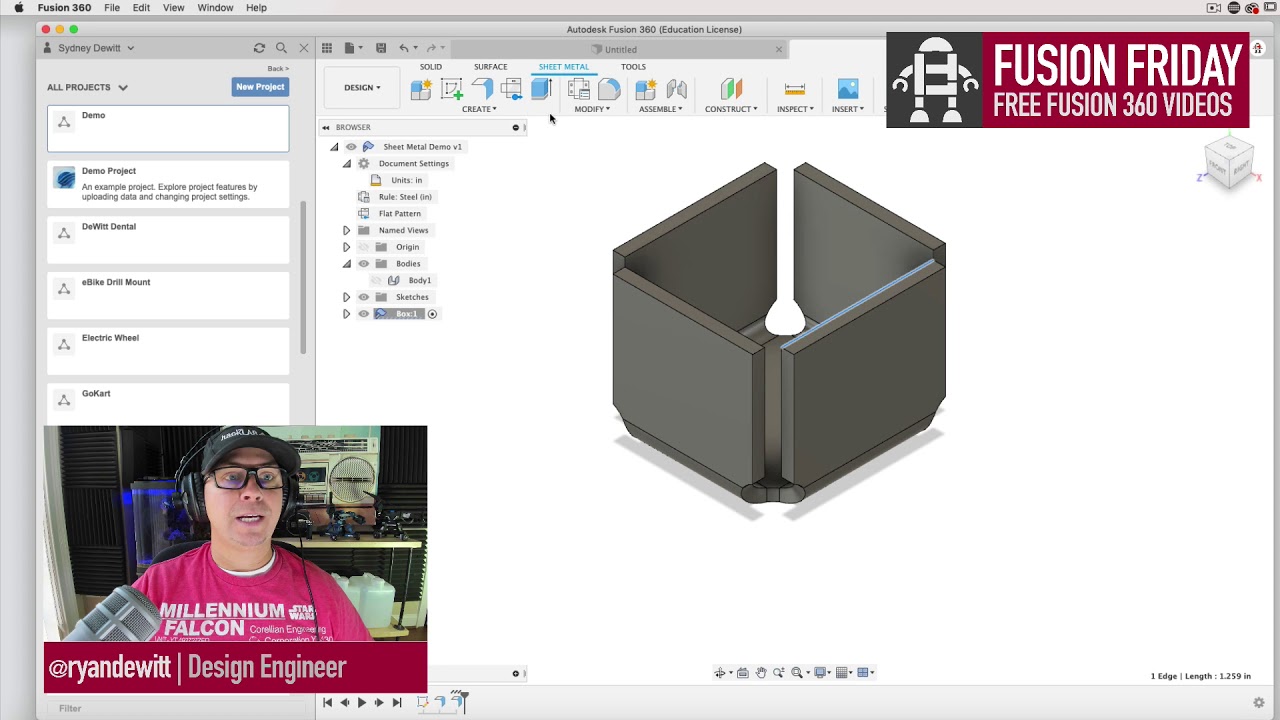Play the timeline
1280x720 pixels.
362,703
